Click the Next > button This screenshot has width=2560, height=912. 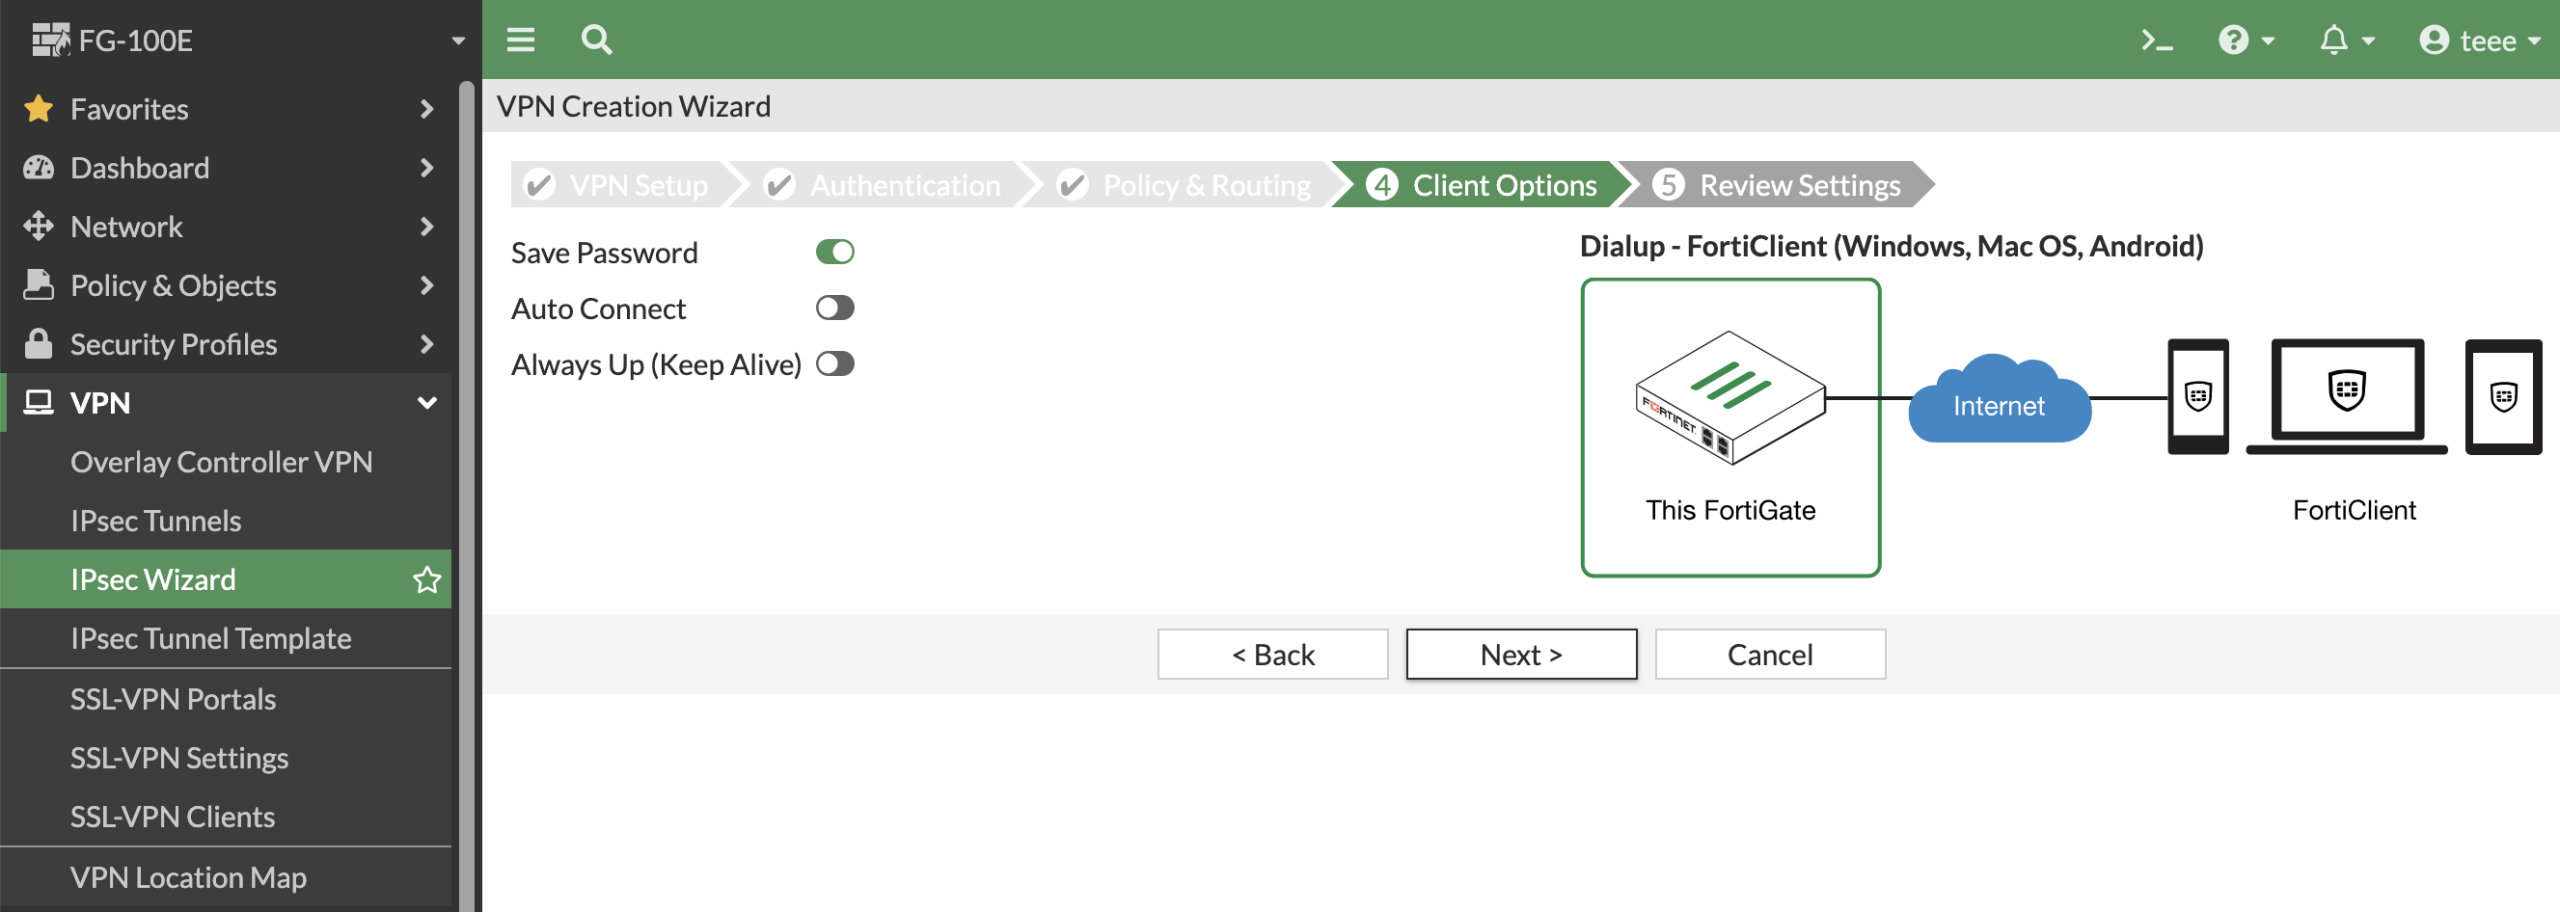tap(1521, 655)
